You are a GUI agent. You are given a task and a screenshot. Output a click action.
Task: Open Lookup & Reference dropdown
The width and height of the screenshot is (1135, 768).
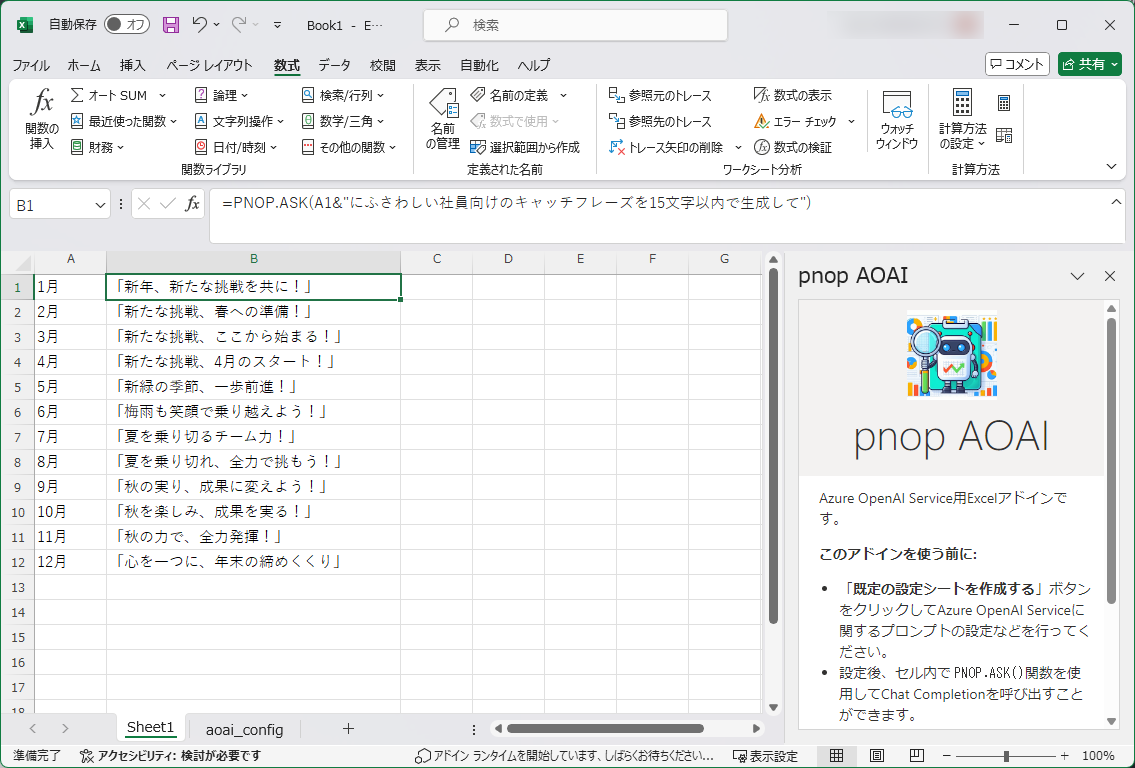(x=381, y=96)
